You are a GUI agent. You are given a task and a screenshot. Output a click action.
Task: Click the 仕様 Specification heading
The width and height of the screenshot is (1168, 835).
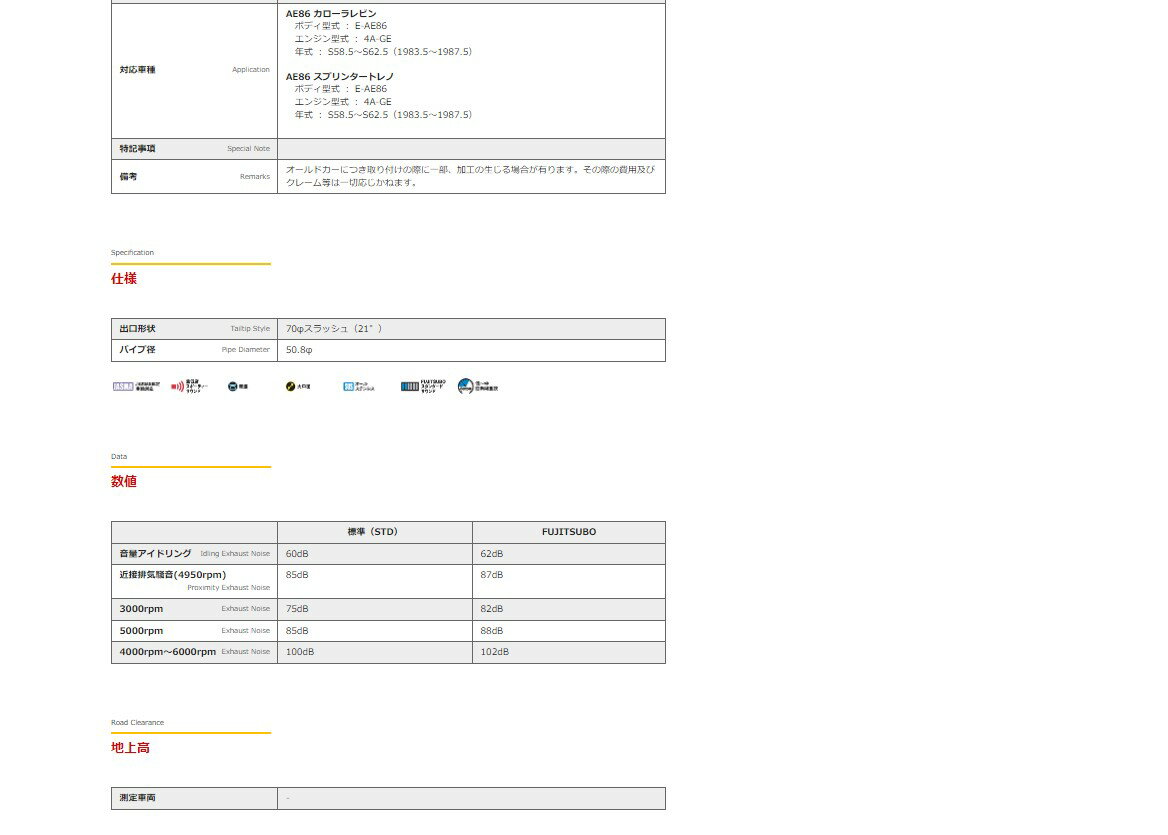pyautogui.click(x=124, y=279)
